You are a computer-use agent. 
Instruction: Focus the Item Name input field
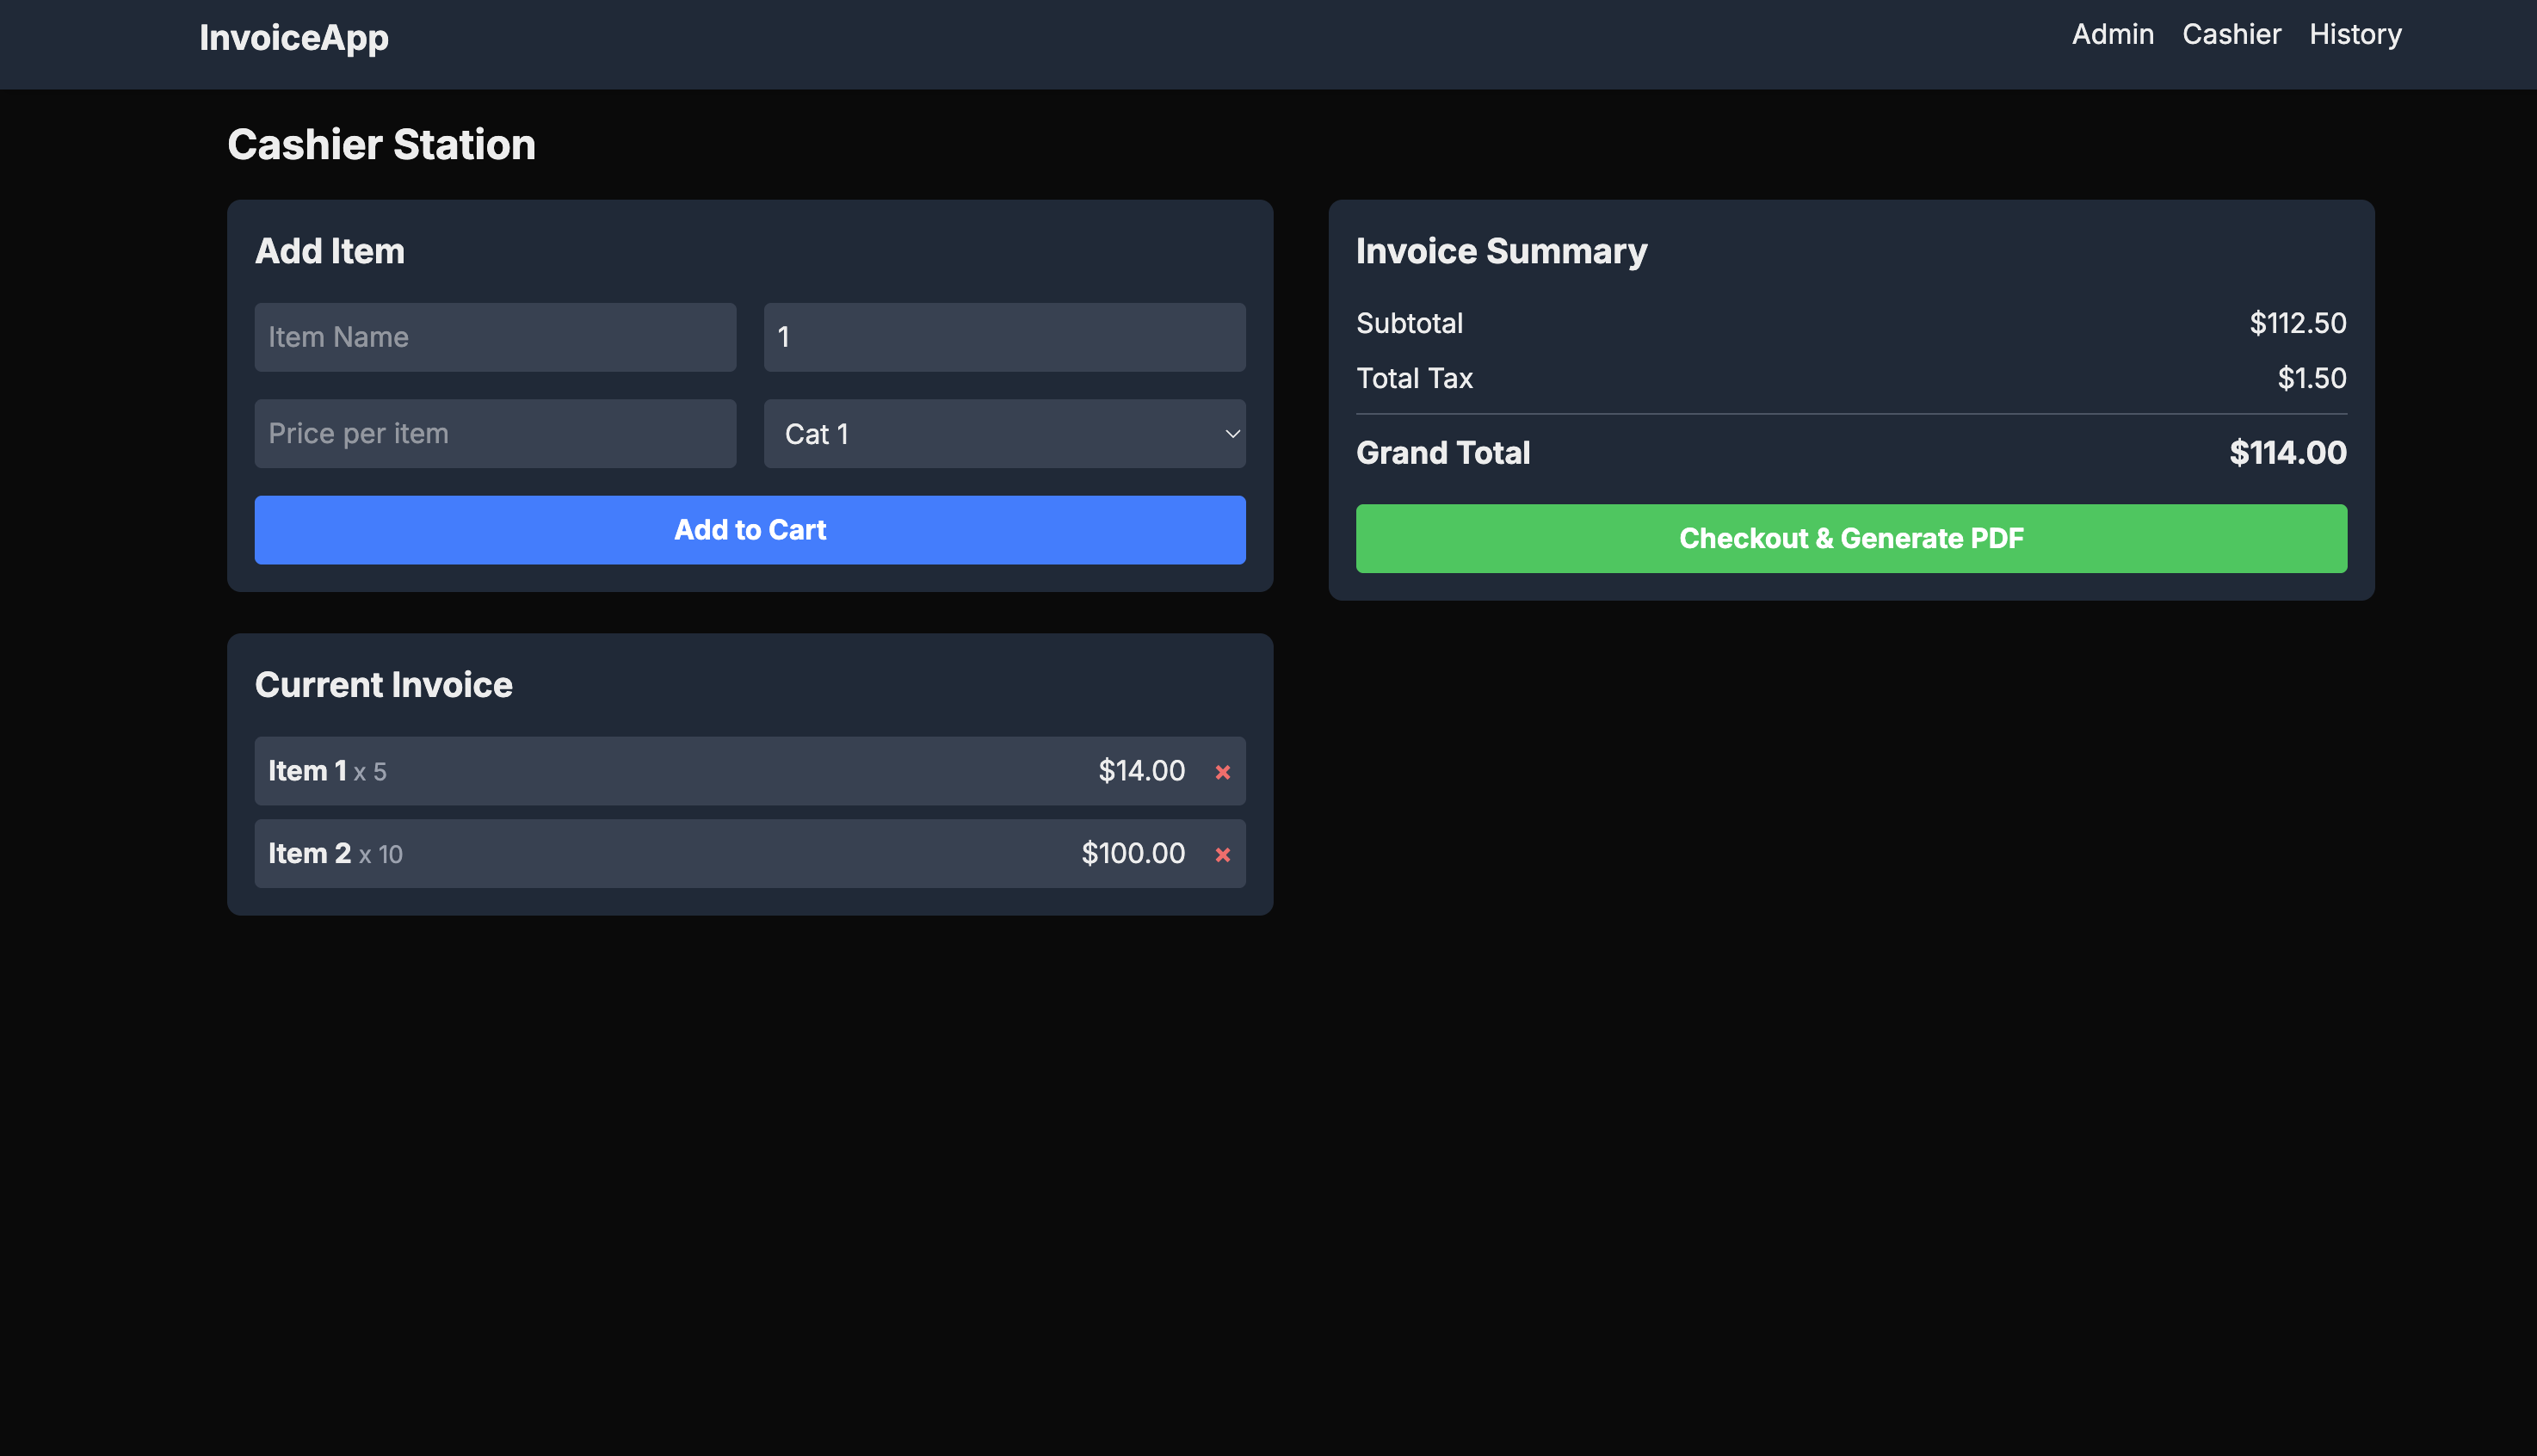coord(495,337)
